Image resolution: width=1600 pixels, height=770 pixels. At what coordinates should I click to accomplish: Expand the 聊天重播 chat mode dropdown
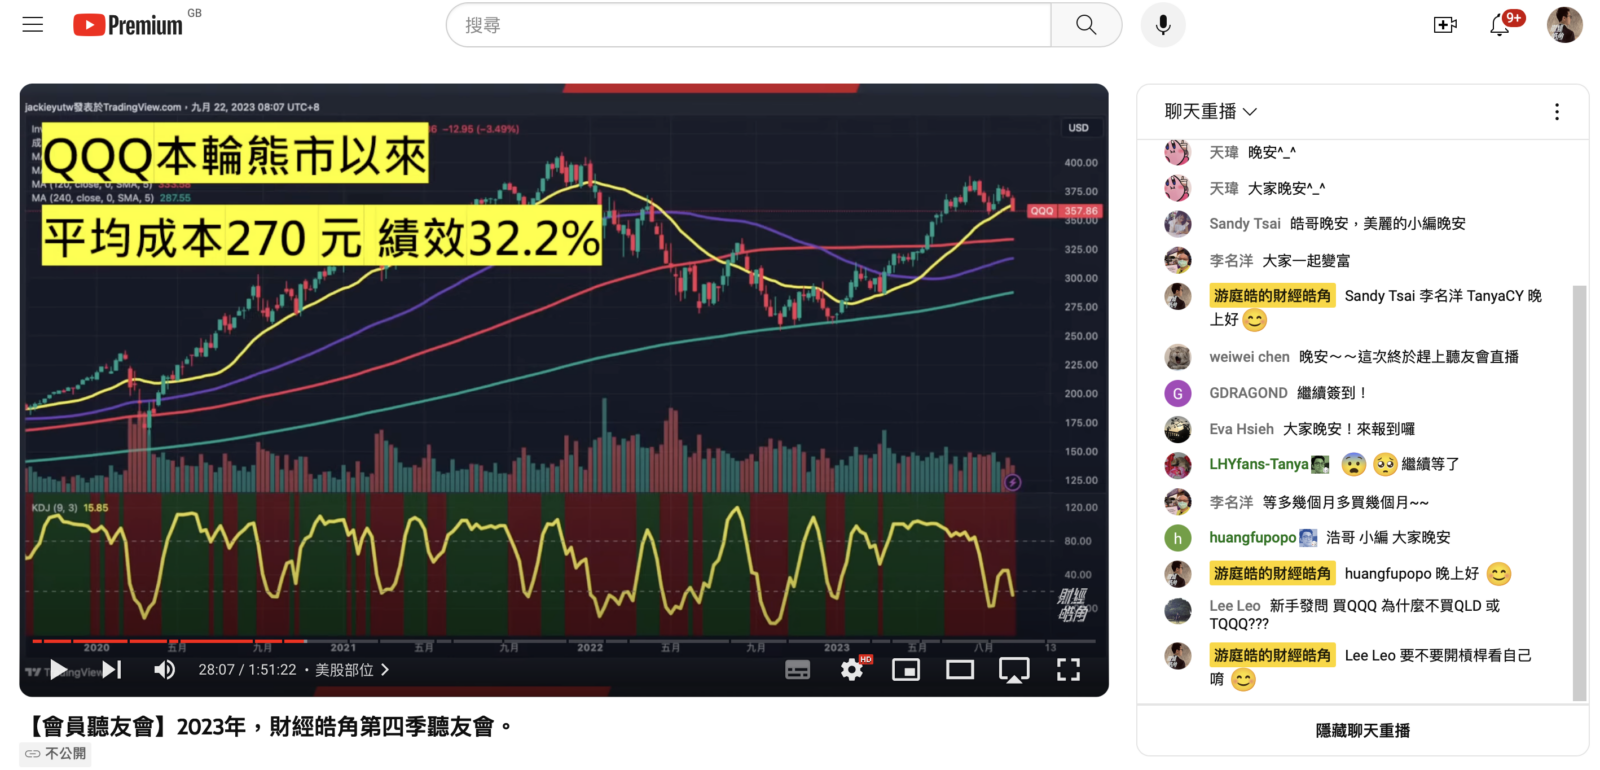pos(1211,111)
